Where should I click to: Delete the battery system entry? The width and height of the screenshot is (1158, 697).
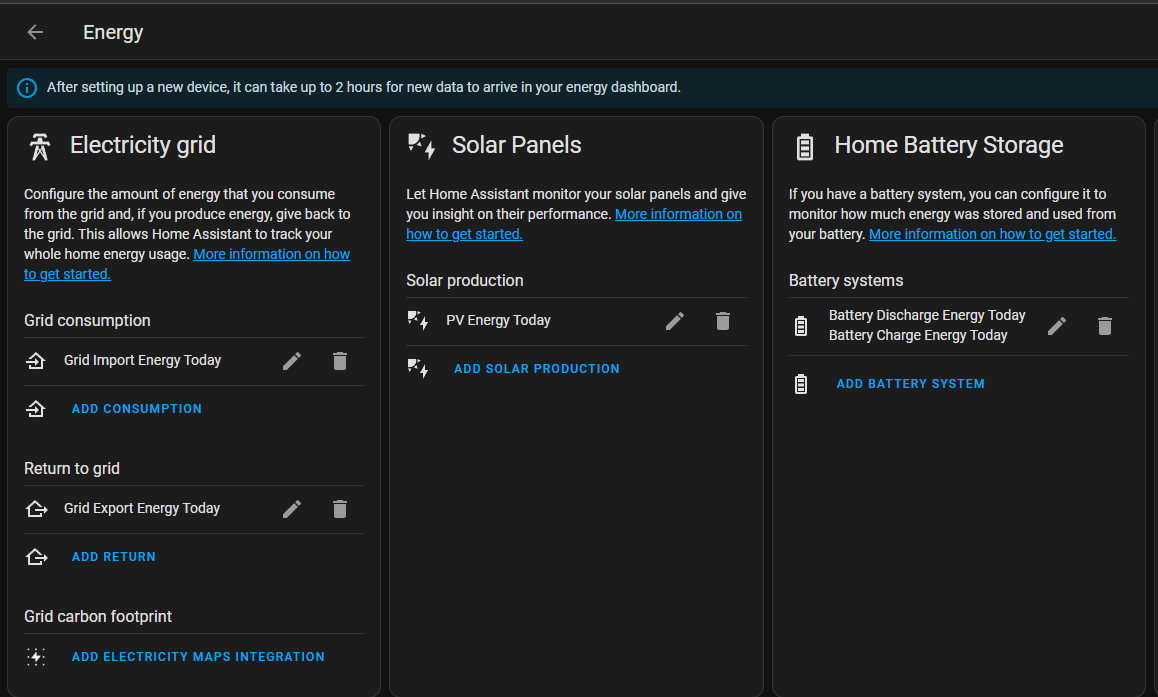pyautogui.click(x=1105, y=325)
